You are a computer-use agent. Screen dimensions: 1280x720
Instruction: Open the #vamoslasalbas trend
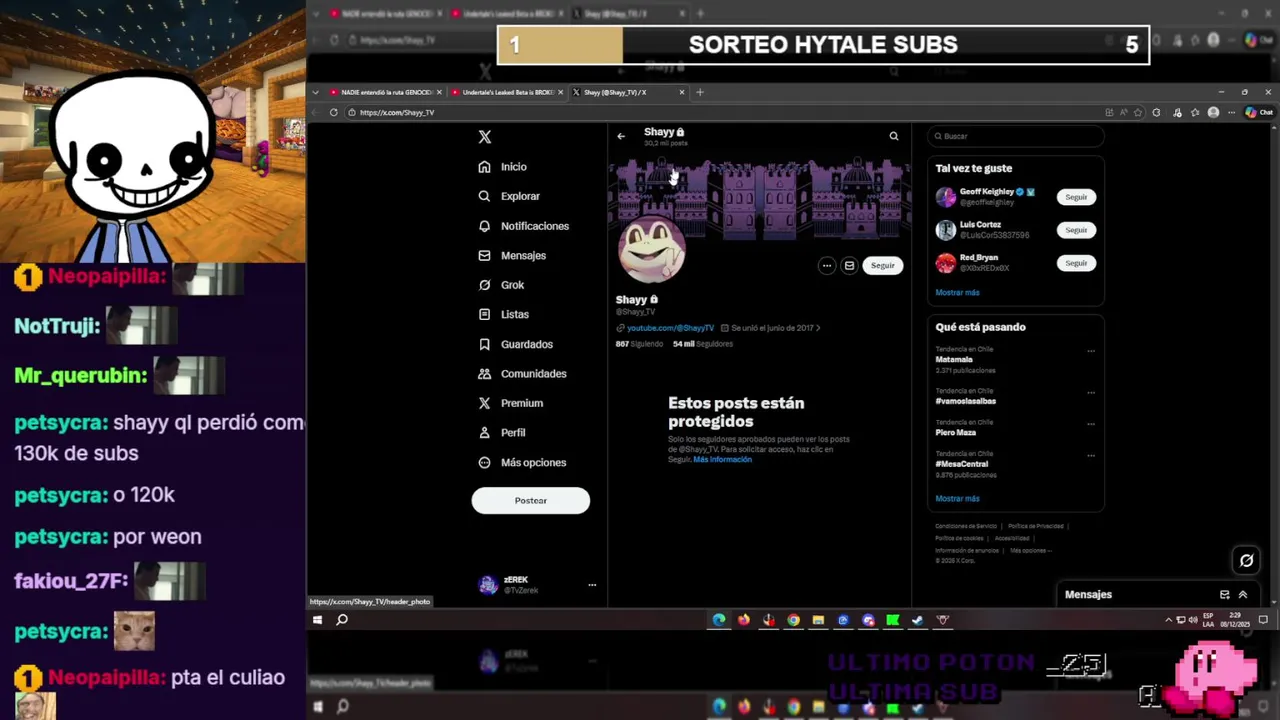tap(965, 401)
